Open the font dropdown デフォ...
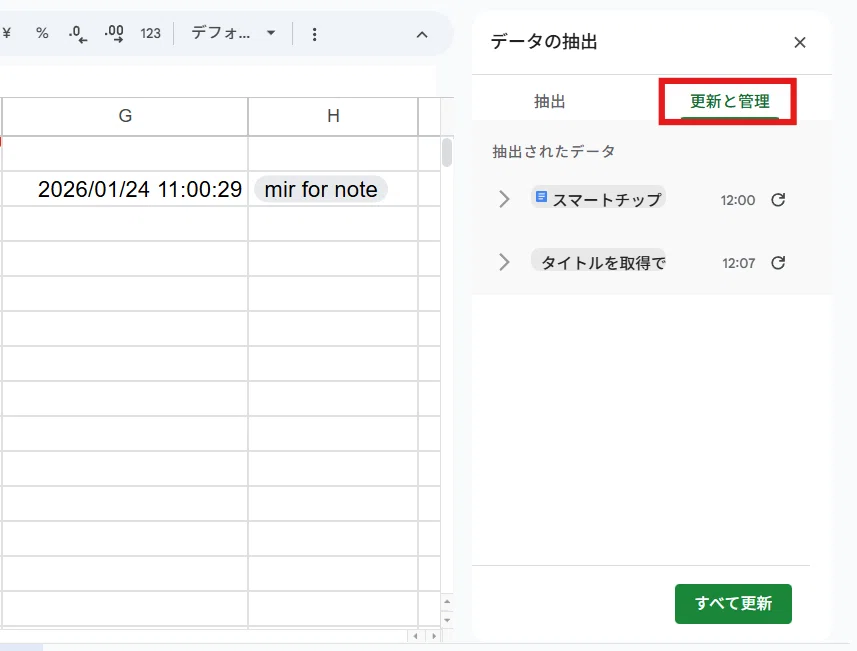Viewport: 857px width, 651px height. 233,33
